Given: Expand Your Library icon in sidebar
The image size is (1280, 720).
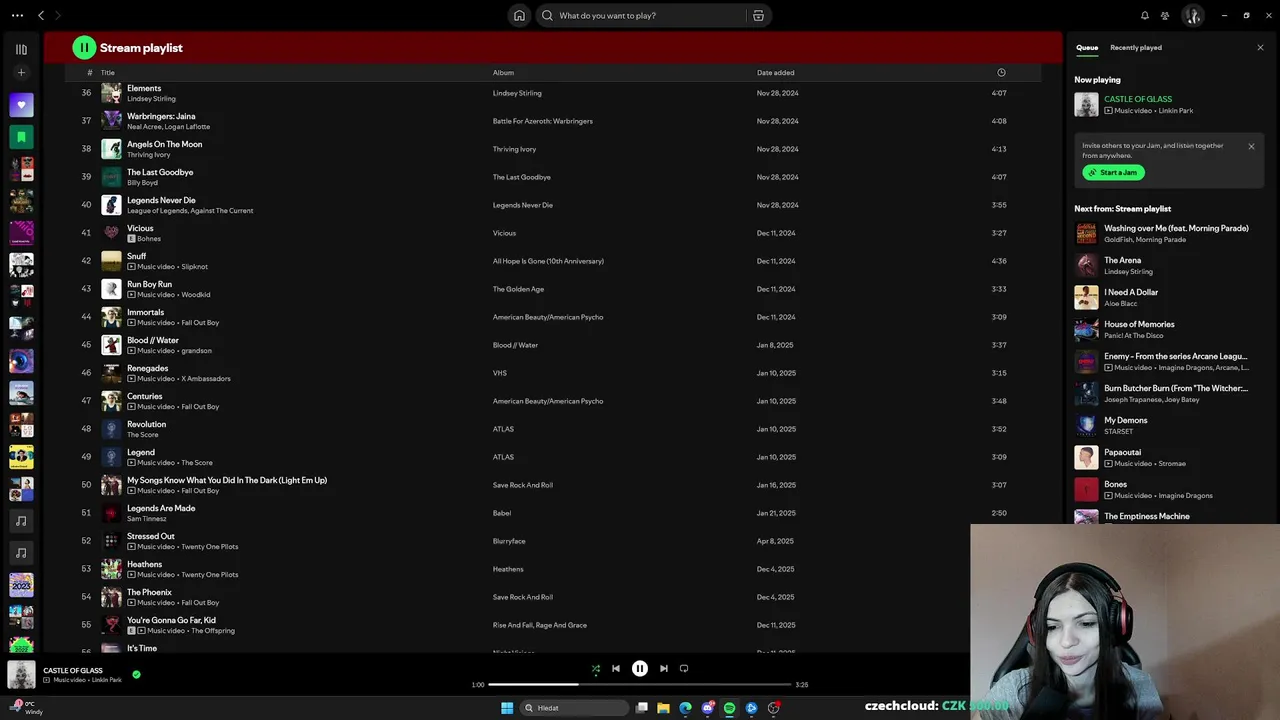Looking at the screenshot, I should (21, 48).
